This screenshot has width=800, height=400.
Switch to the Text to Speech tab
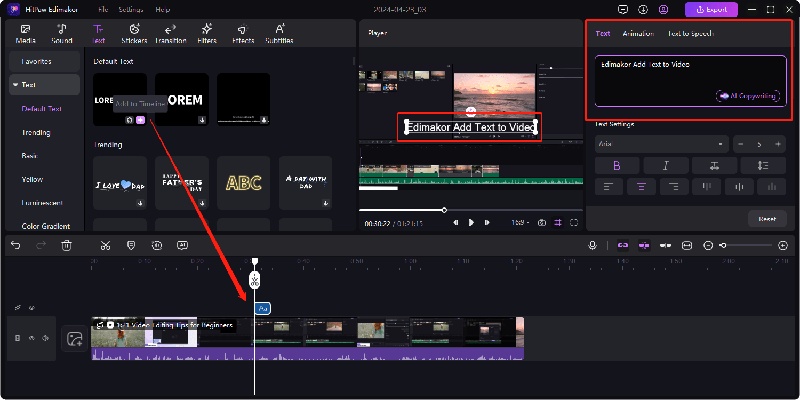[x=691, y=33]
